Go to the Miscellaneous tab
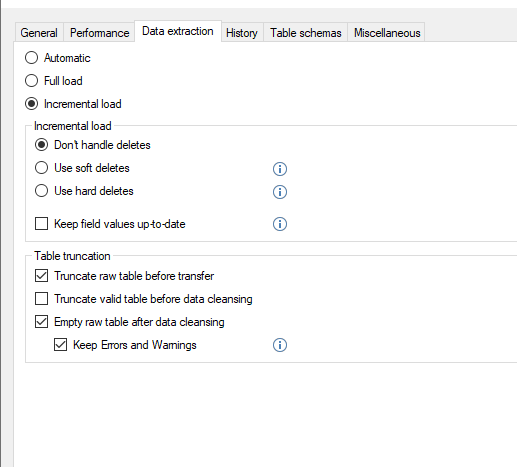Image resolution: width=517 pixels, height=467 pixels. [x=387, y=33]
